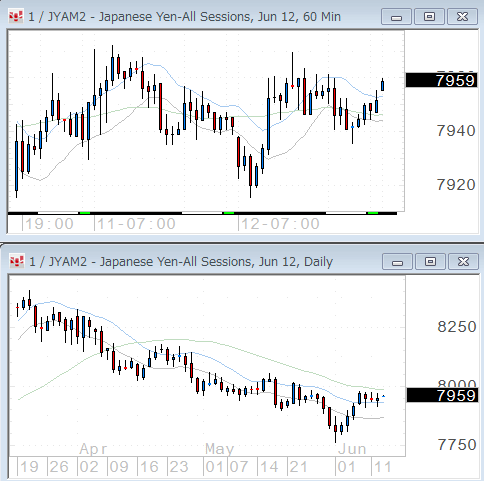Click the 14 date label on Daily axis
Screen dimensions: 484x481
pos(269,467)
